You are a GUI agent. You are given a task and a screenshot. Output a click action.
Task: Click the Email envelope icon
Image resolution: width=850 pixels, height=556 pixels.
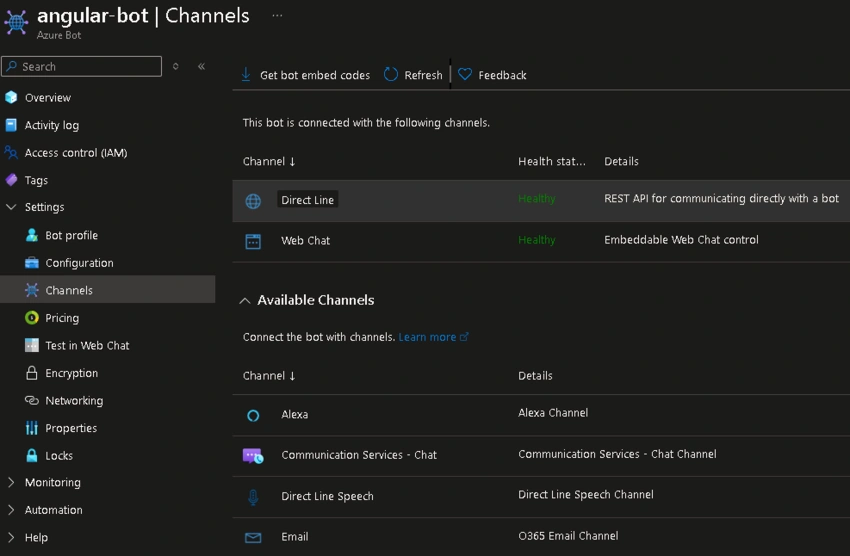pos(253,538)
